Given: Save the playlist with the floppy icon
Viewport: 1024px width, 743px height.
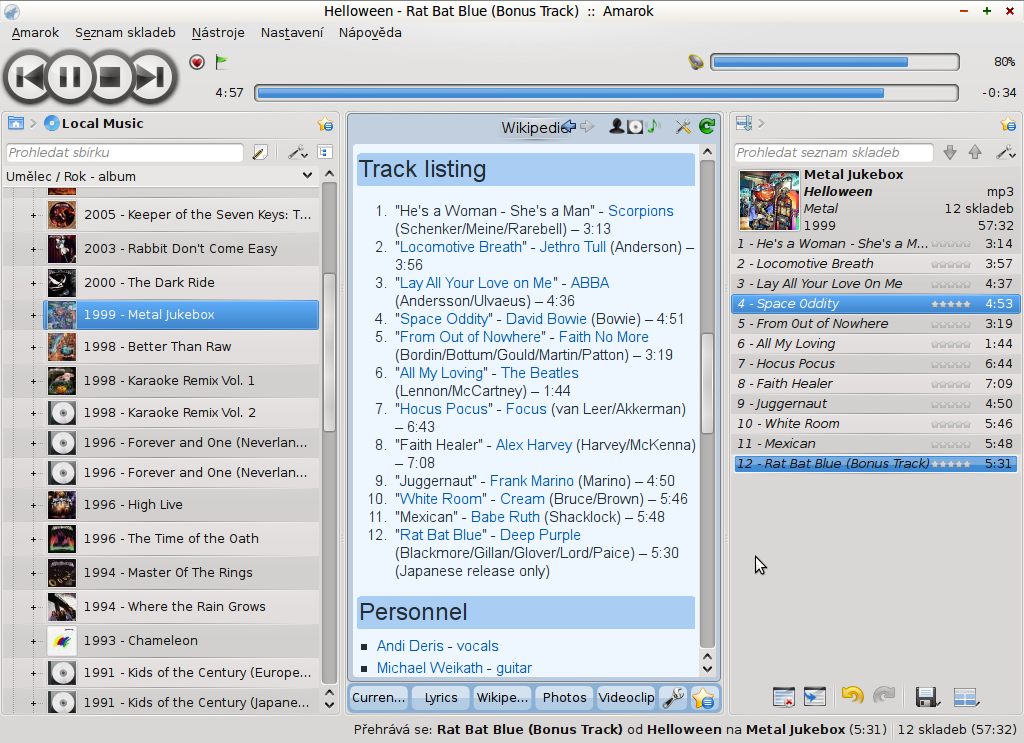Looking at the screenshot, I should point(927,697).
